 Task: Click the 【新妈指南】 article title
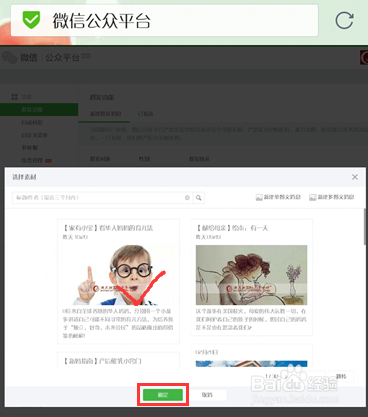102,361
